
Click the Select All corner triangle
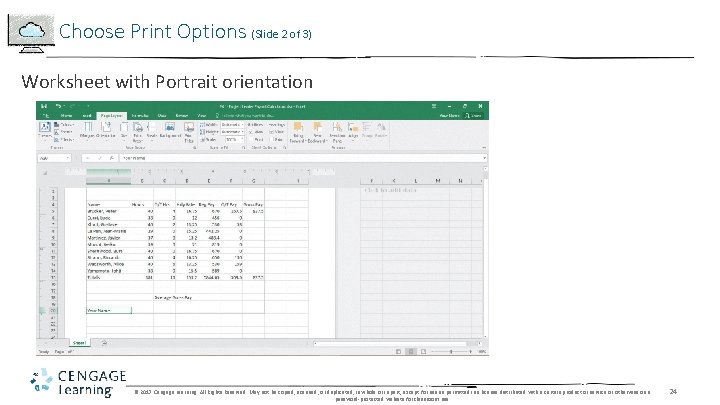point(45,173)
